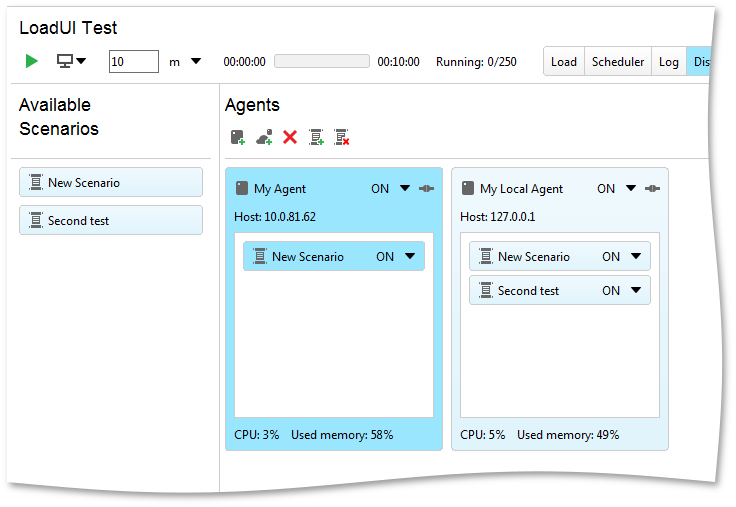The width and height of the screenshot is (736, 507).
Task: Switch to the Scheduler tab
Action: tap(618, 61)
